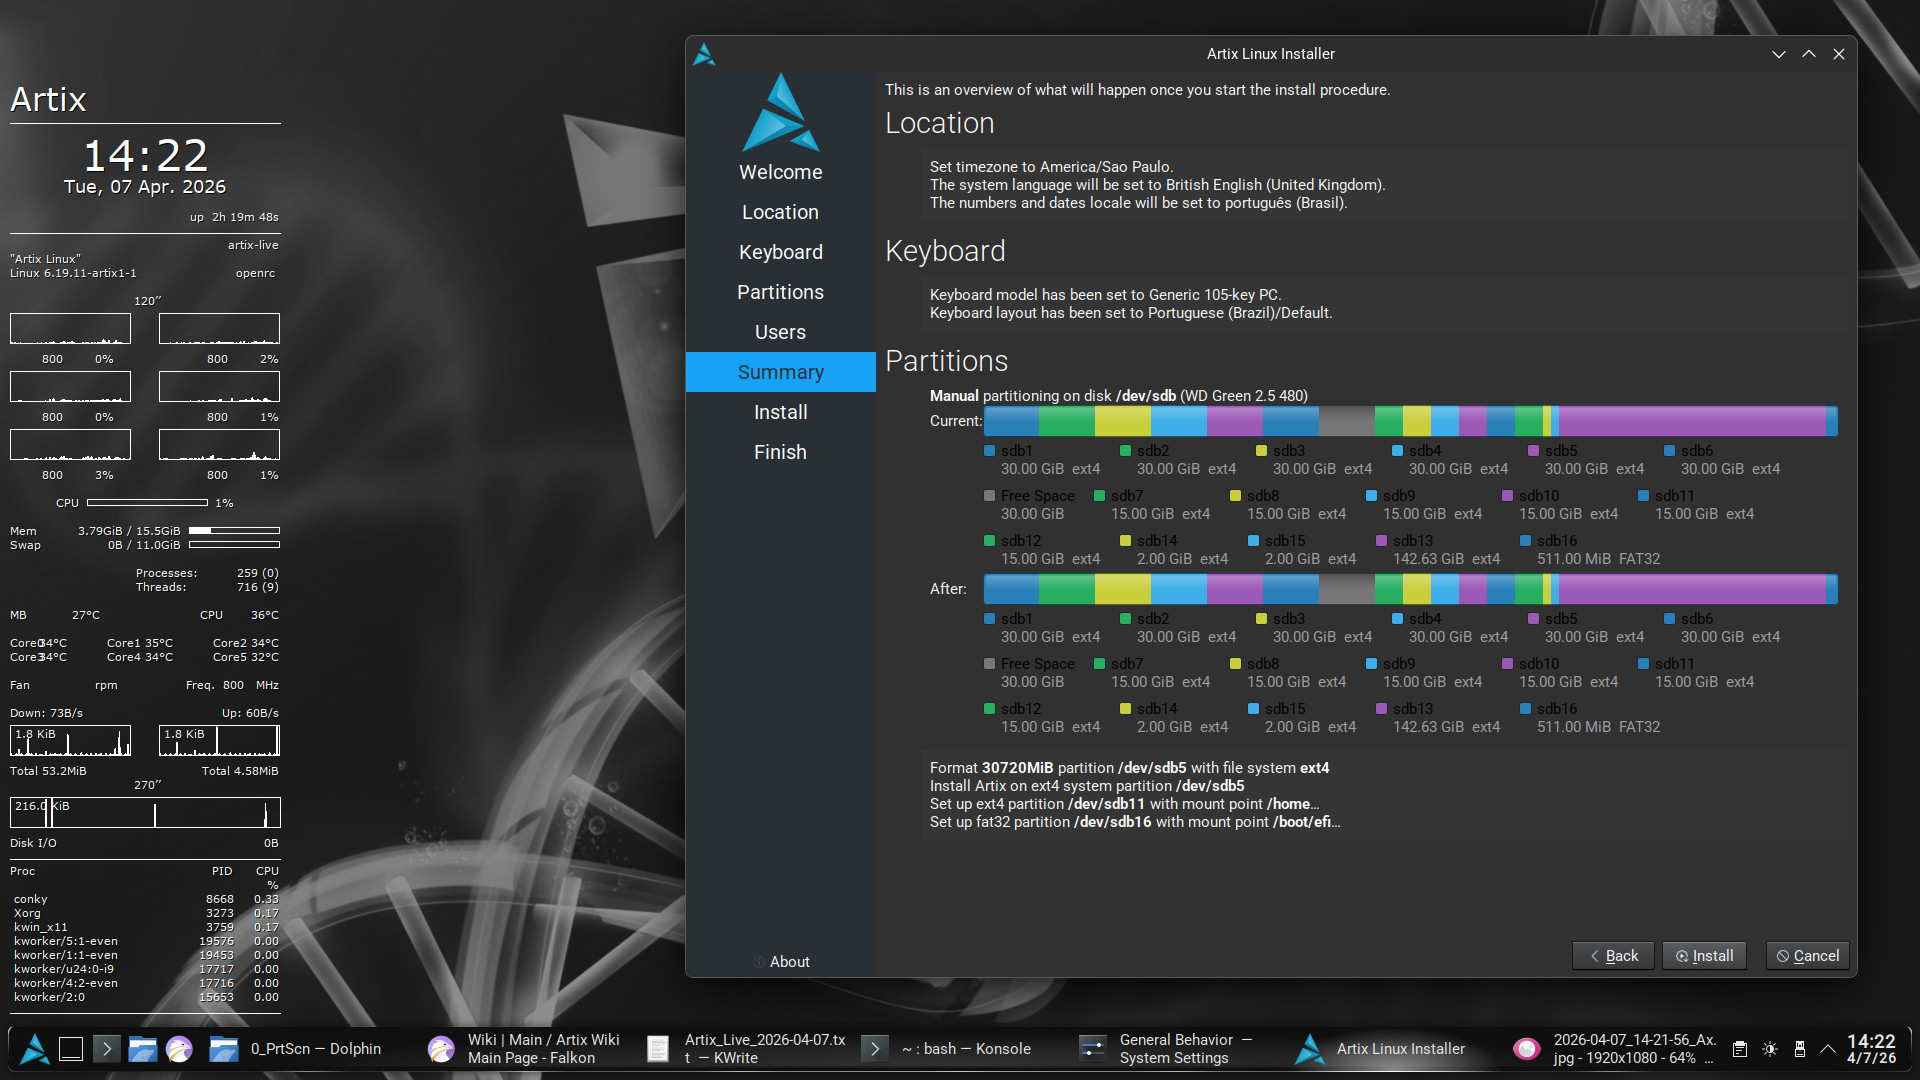Go to the Welcome step
Image resolution: width=1920 pixels, height=1080 pixels.
(781, 172)
